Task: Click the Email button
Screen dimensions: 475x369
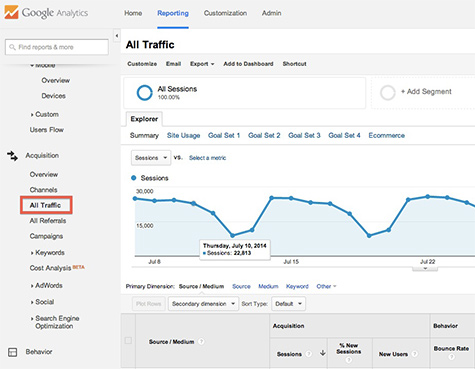Action: tap(173, 64)
